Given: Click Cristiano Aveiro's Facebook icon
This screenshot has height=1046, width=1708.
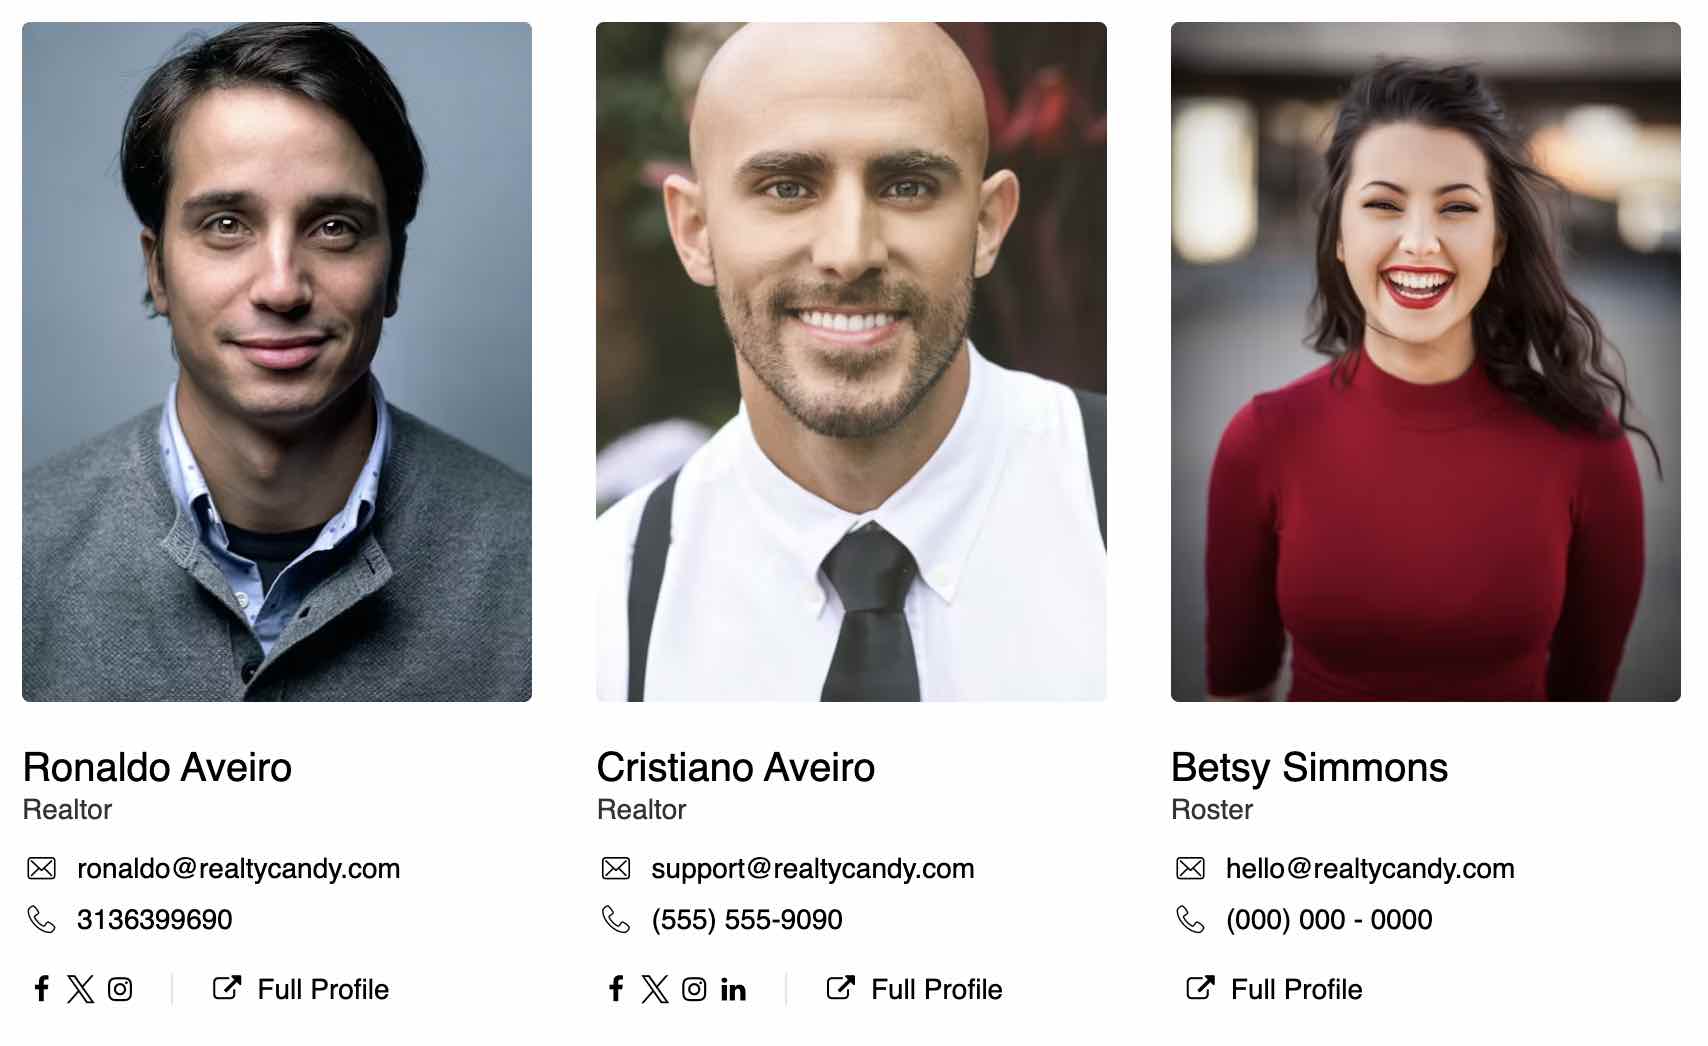Looking at the screenshot, I should coord(616,989).
